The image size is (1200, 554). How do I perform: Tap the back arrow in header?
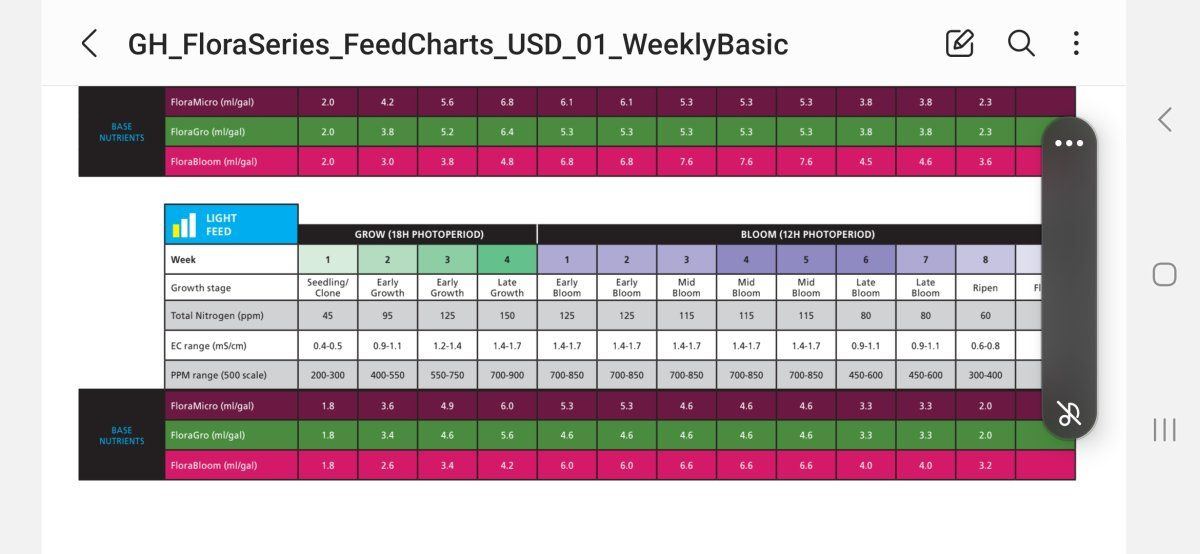click(x=89, y=43)
